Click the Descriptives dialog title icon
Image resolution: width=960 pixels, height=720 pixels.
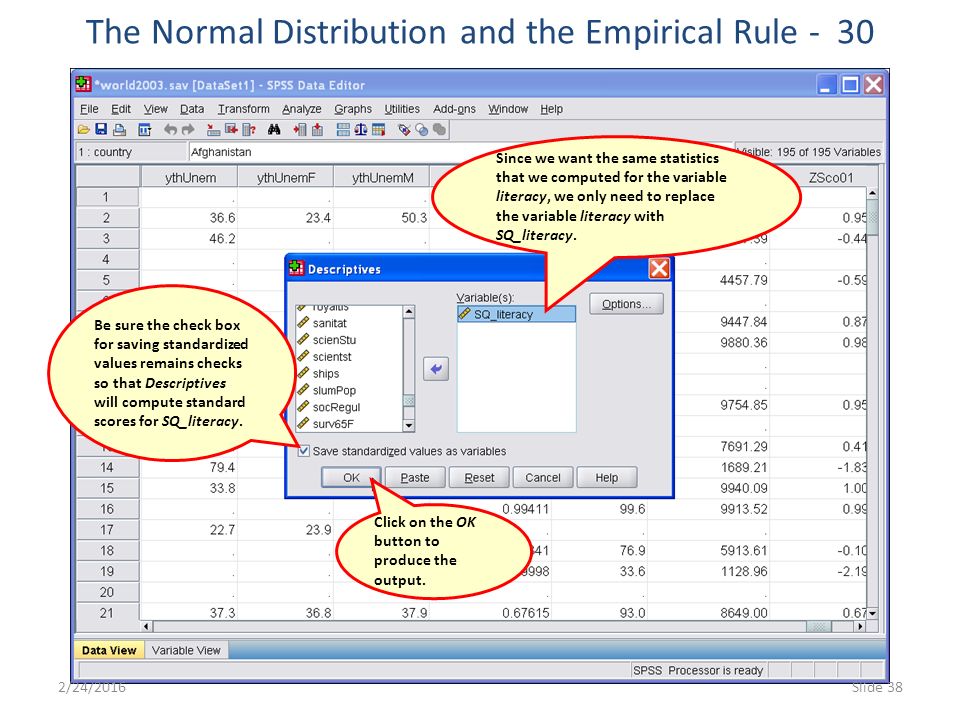coord(297,268)
